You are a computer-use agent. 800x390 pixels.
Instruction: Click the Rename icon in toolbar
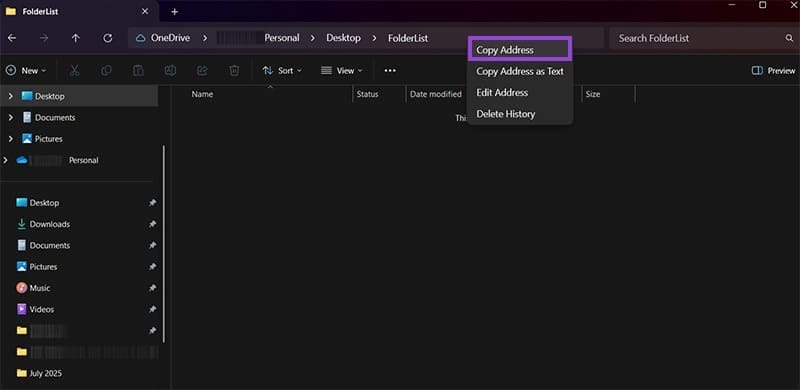tap(170, 70)
